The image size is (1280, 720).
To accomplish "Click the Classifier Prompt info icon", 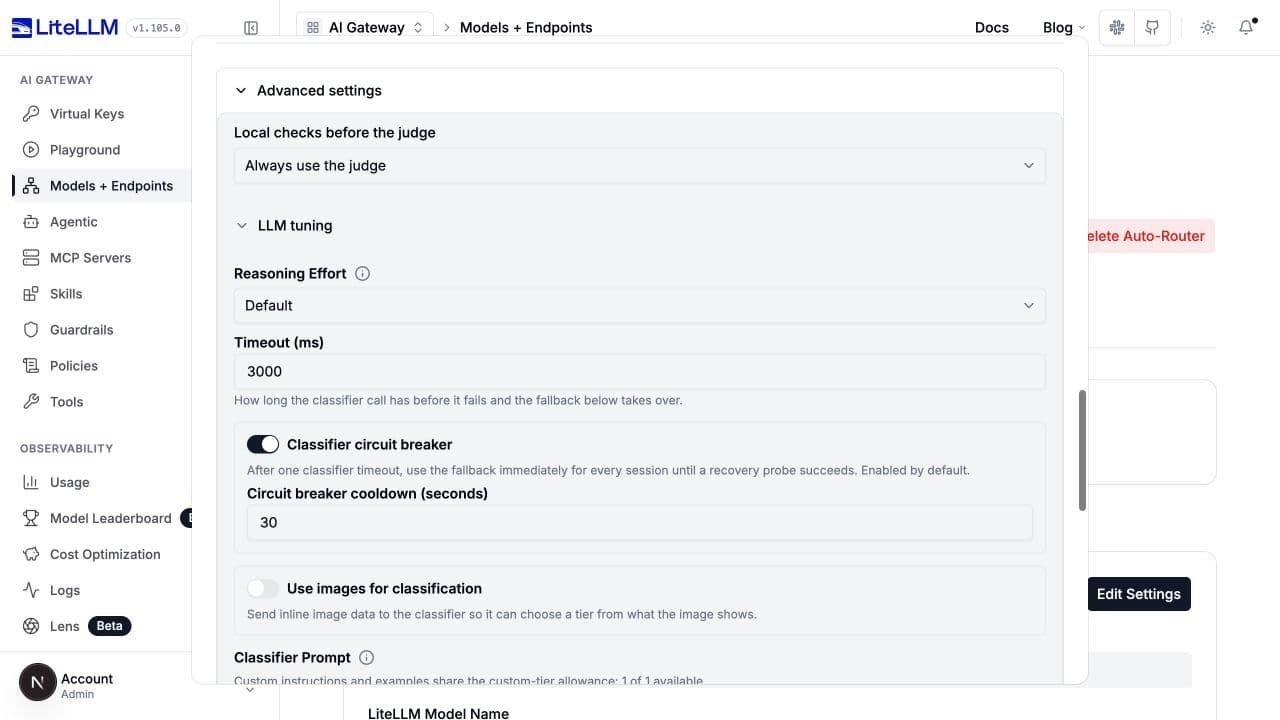I will click(367, 657).
